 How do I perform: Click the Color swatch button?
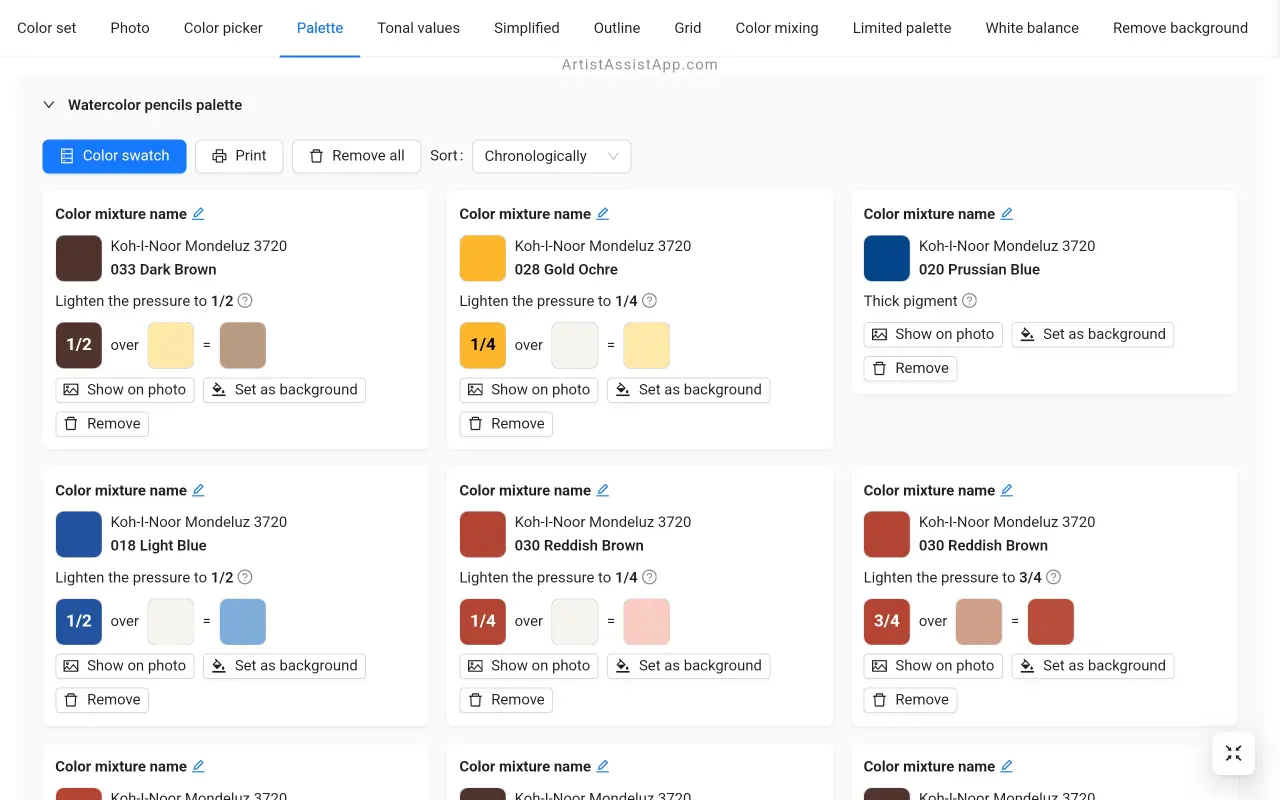pyautogui.click(x=114, y=156)
